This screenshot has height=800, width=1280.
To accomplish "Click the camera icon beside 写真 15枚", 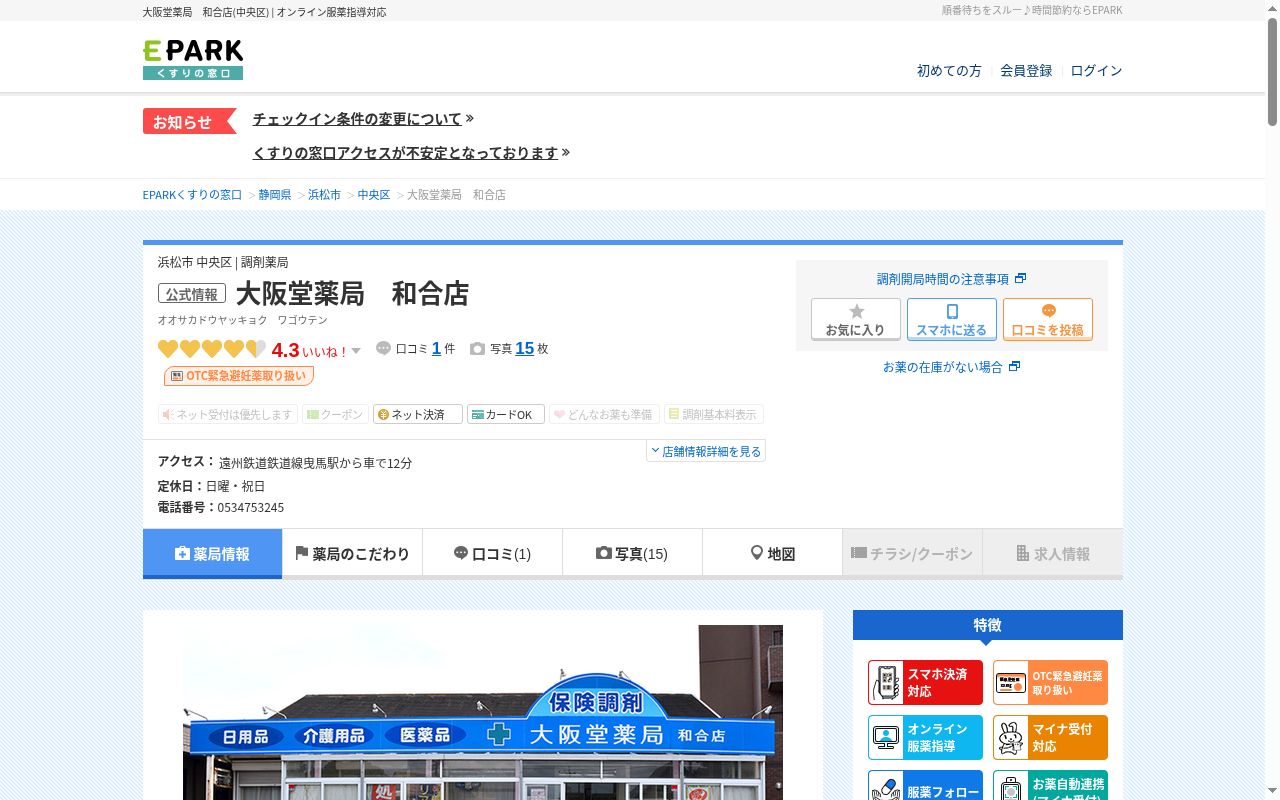I will click(x=478, y=349).
